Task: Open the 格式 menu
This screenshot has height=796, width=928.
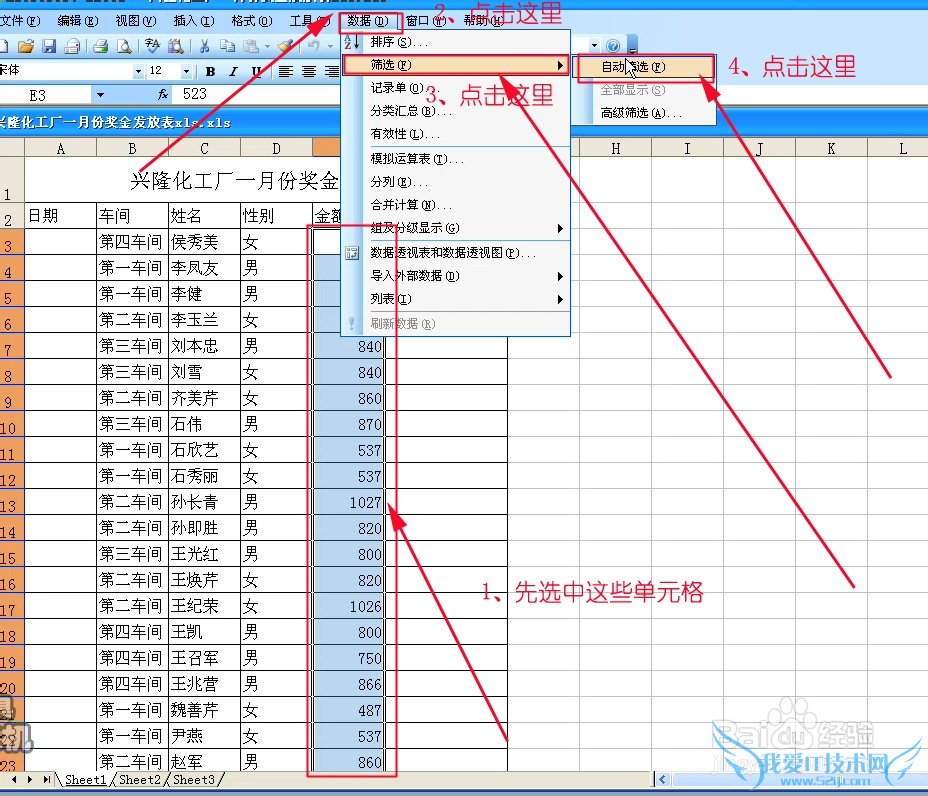Action: [252, 21]
